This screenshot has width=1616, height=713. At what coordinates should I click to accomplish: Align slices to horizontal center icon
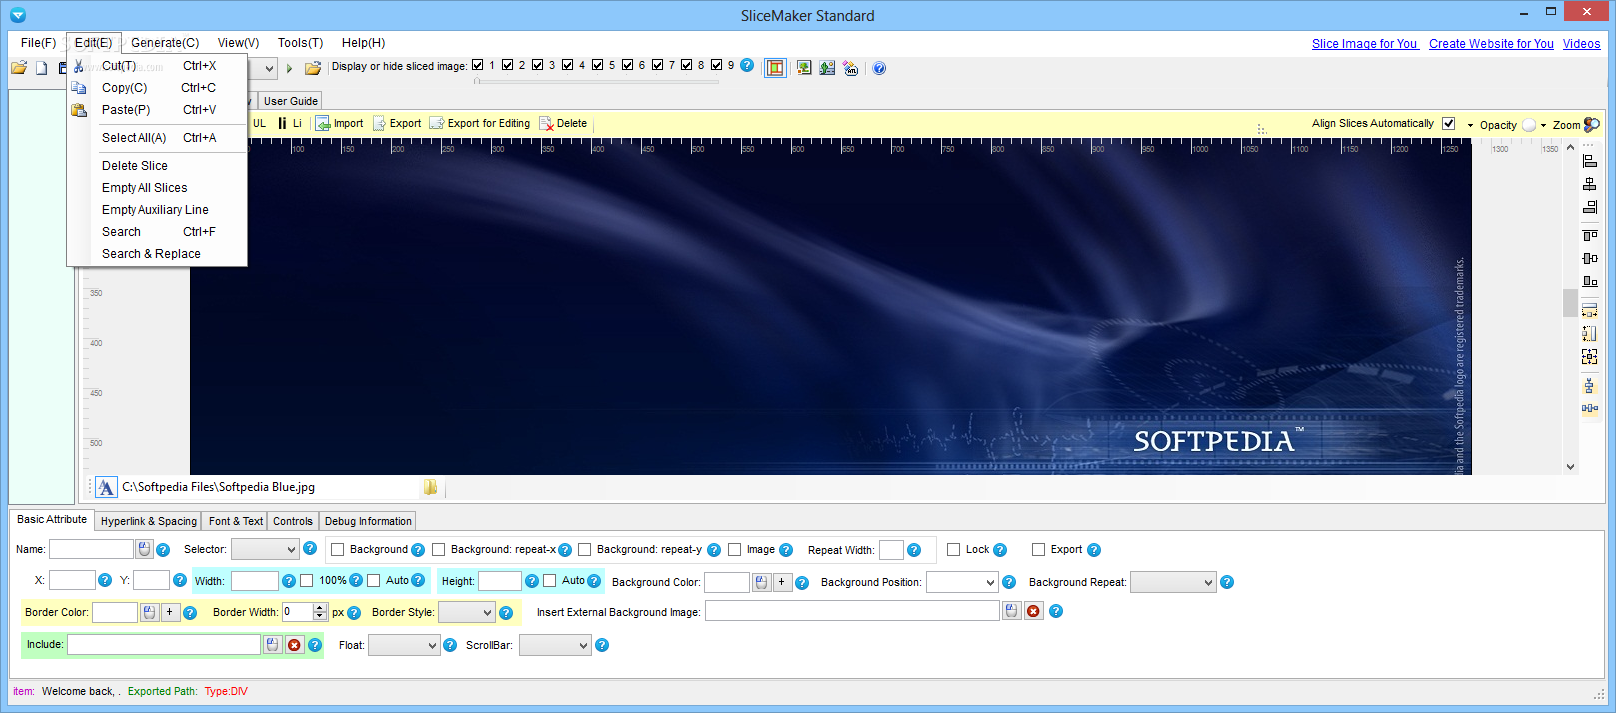point(1590,184)
